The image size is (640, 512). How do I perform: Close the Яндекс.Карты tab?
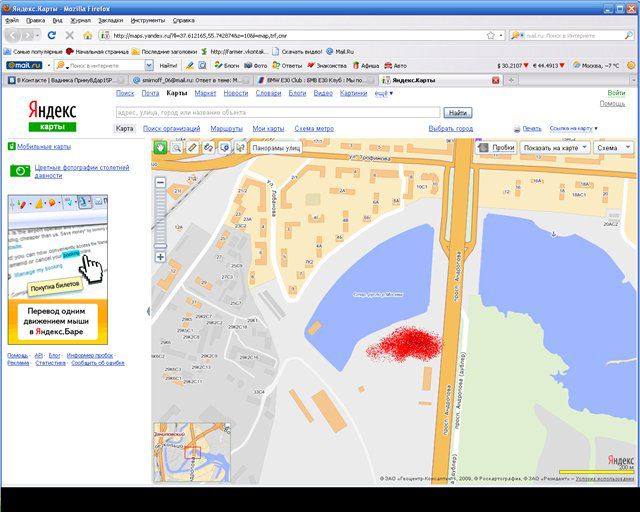click(x=496, y=80)
